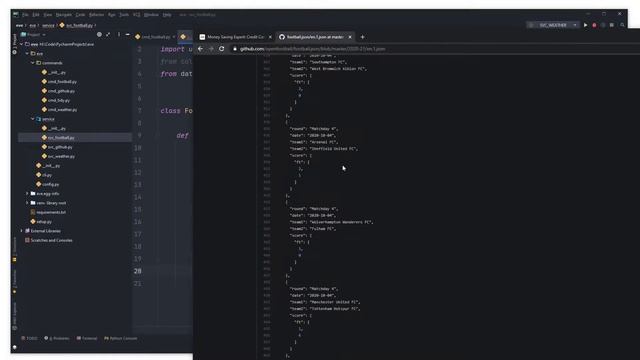Expand the venv library root folder
This screenshot has height=360, width=640.
coord(27,203)
